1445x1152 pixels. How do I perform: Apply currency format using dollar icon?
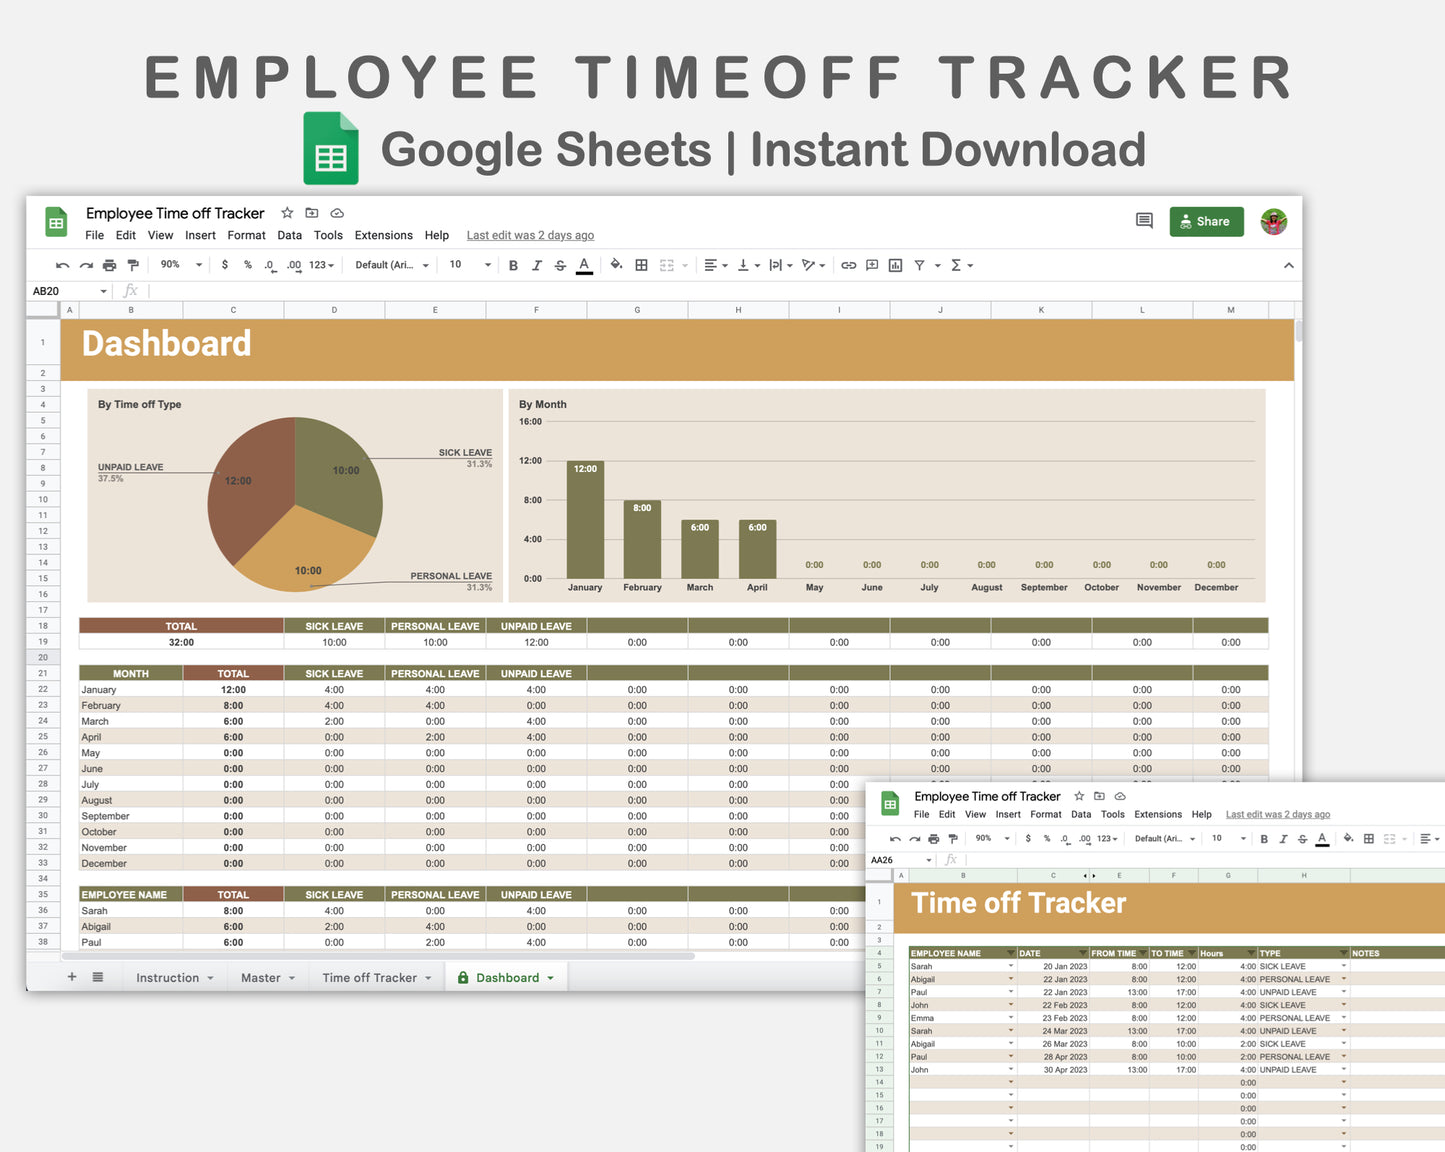pyautogui.click(x=224, y=264)
